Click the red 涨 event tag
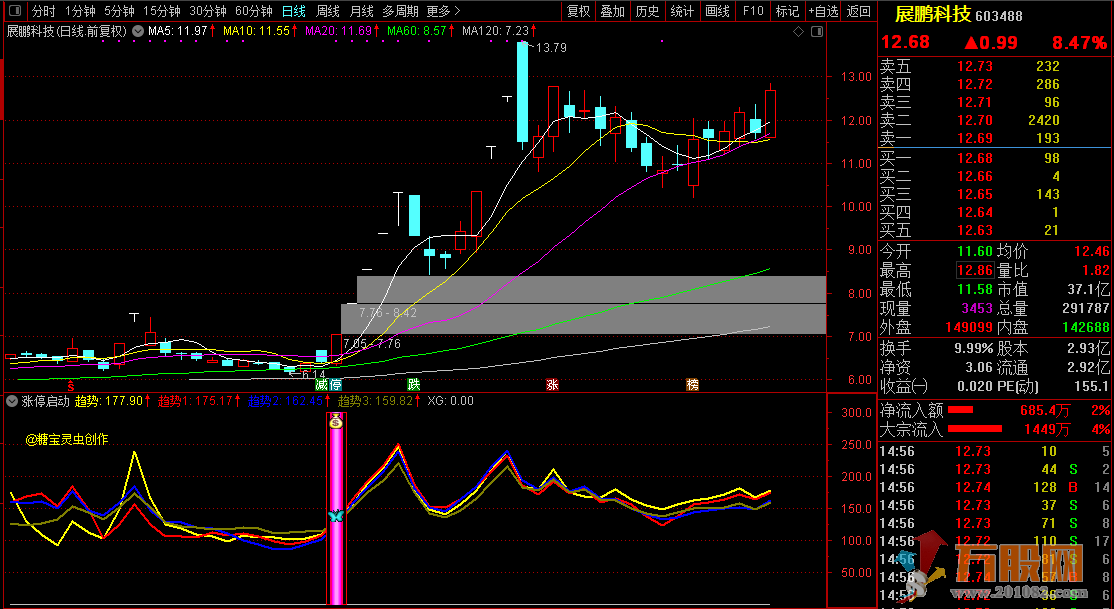 point(552,385)
